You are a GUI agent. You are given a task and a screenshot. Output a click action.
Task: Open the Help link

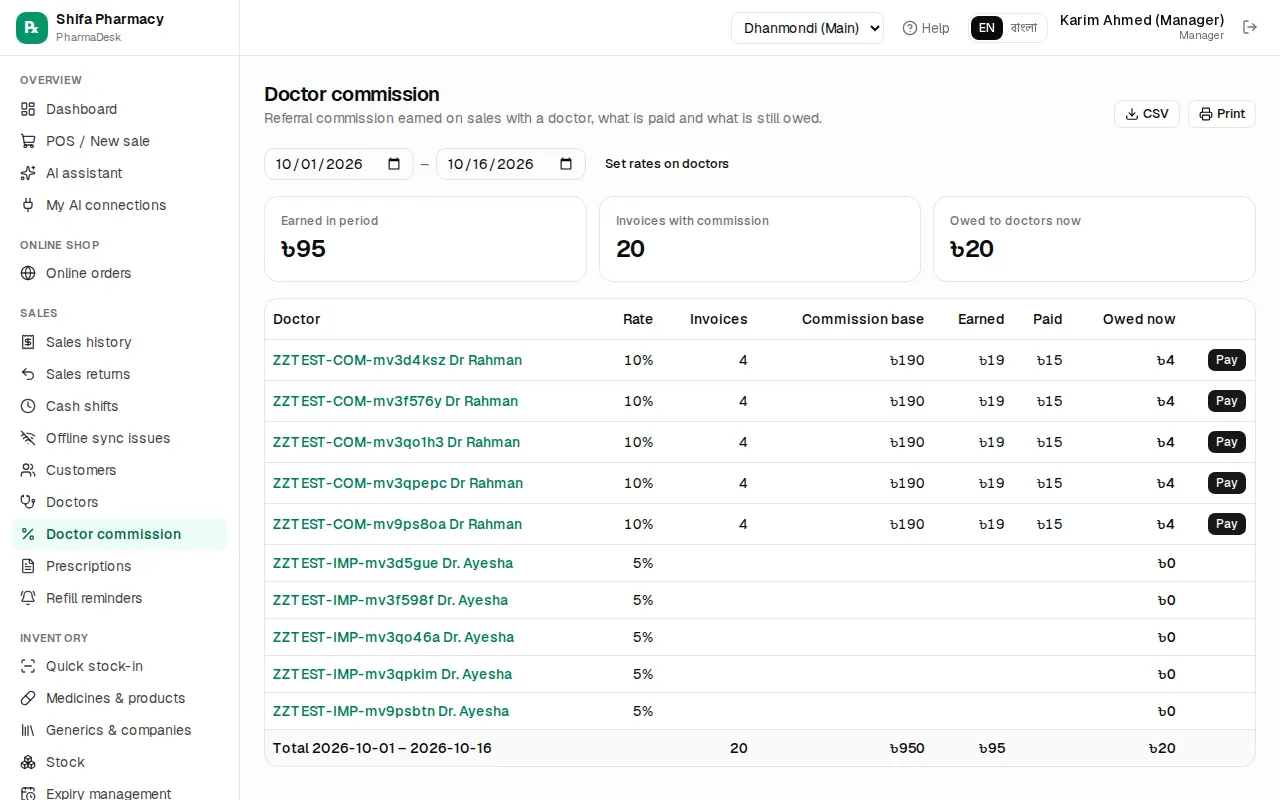tap(926, 28)
